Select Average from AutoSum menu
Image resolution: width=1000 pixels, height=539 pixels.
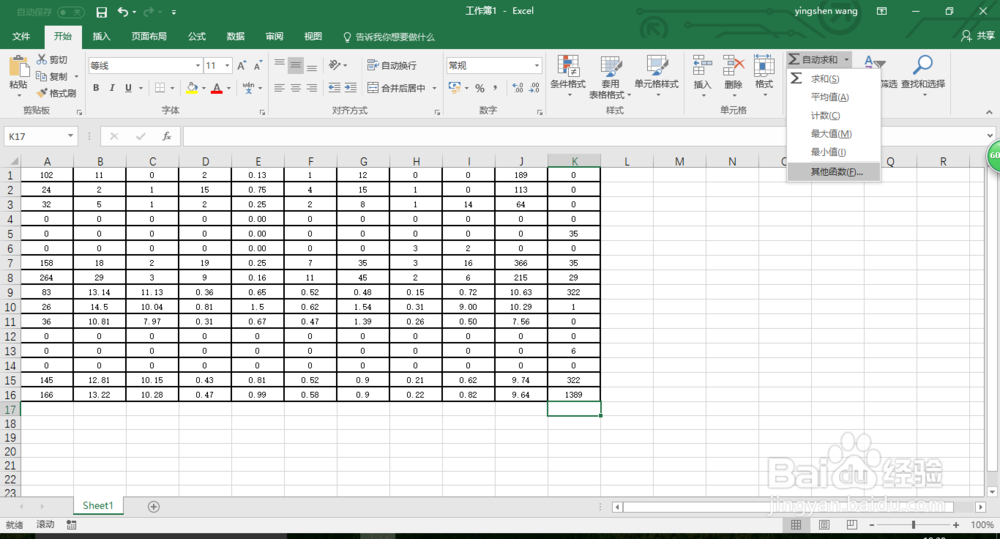tap(834, 97)
